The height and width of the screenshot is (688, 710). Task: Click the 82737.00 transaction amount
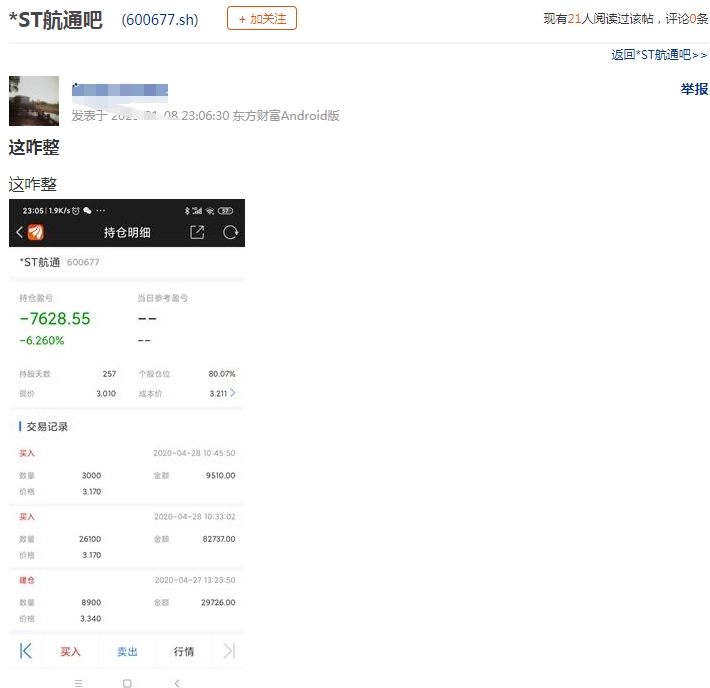pyautogui.click(x=219, y=539)
